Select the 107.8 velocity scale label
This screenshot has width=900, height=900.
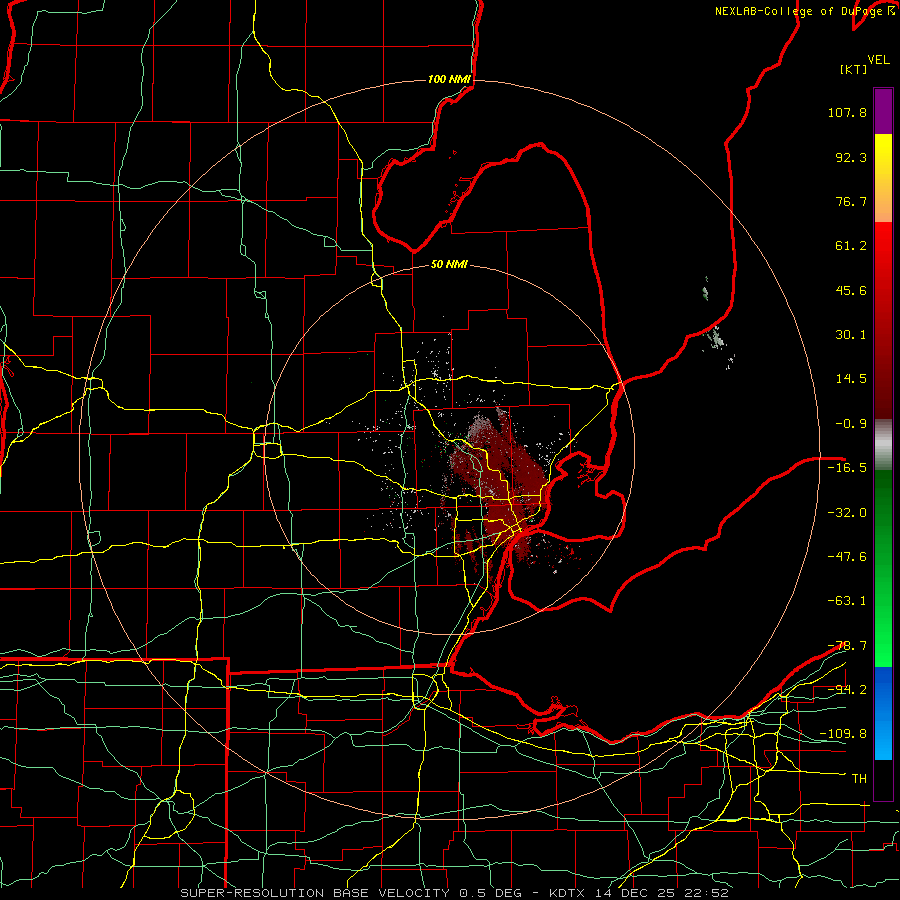[847, 112]
